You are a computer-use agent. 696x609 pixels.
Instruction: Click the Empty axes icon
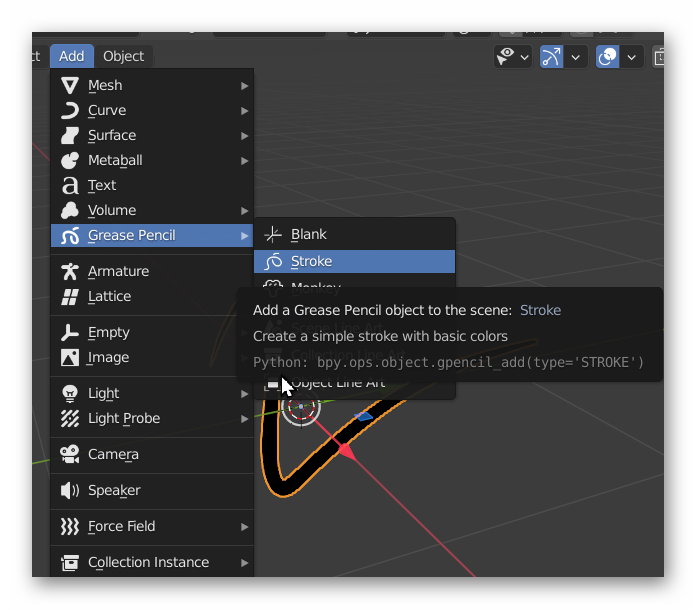[x=70, y=332]
